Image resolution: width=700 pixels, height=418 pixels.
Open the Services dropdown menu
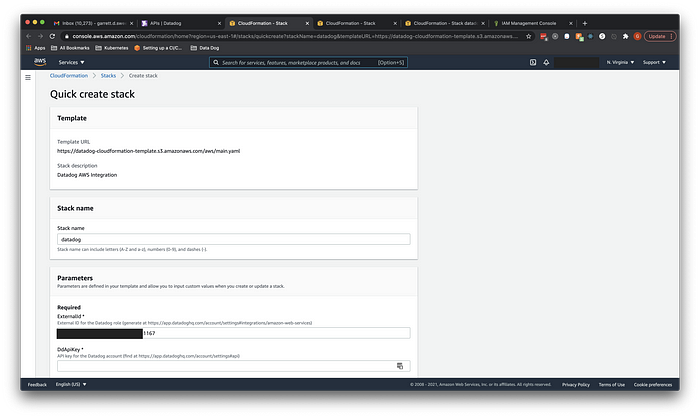pos(71,63)
